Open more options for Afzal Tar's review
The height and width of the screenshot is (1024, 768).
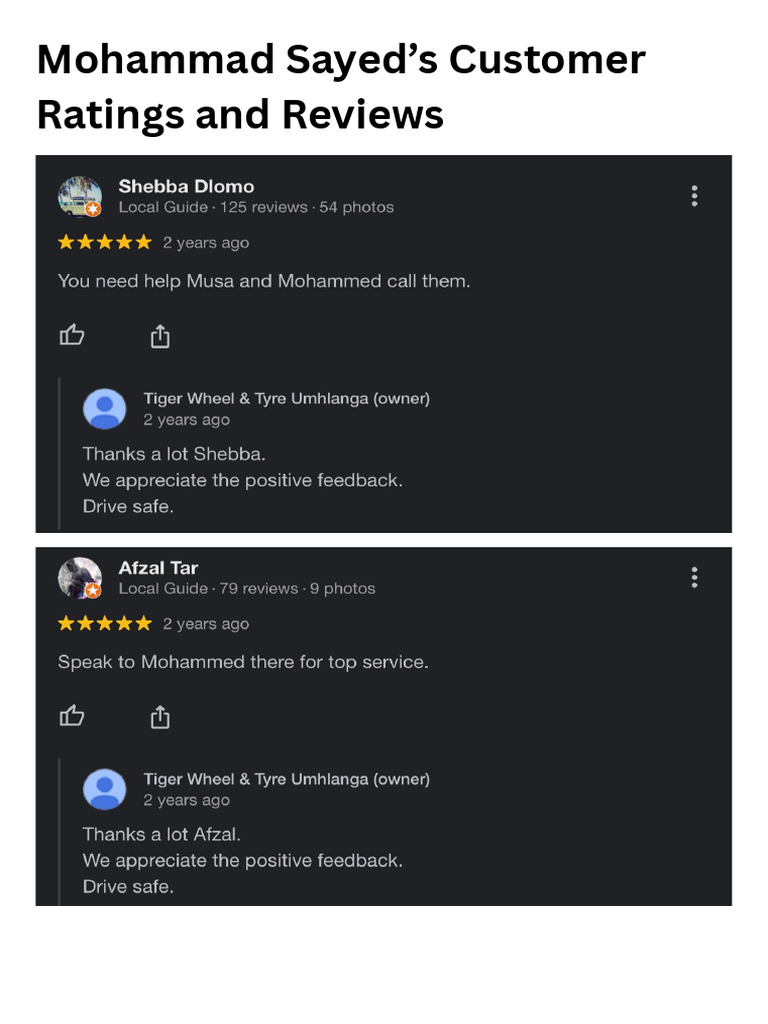(694, 577)
